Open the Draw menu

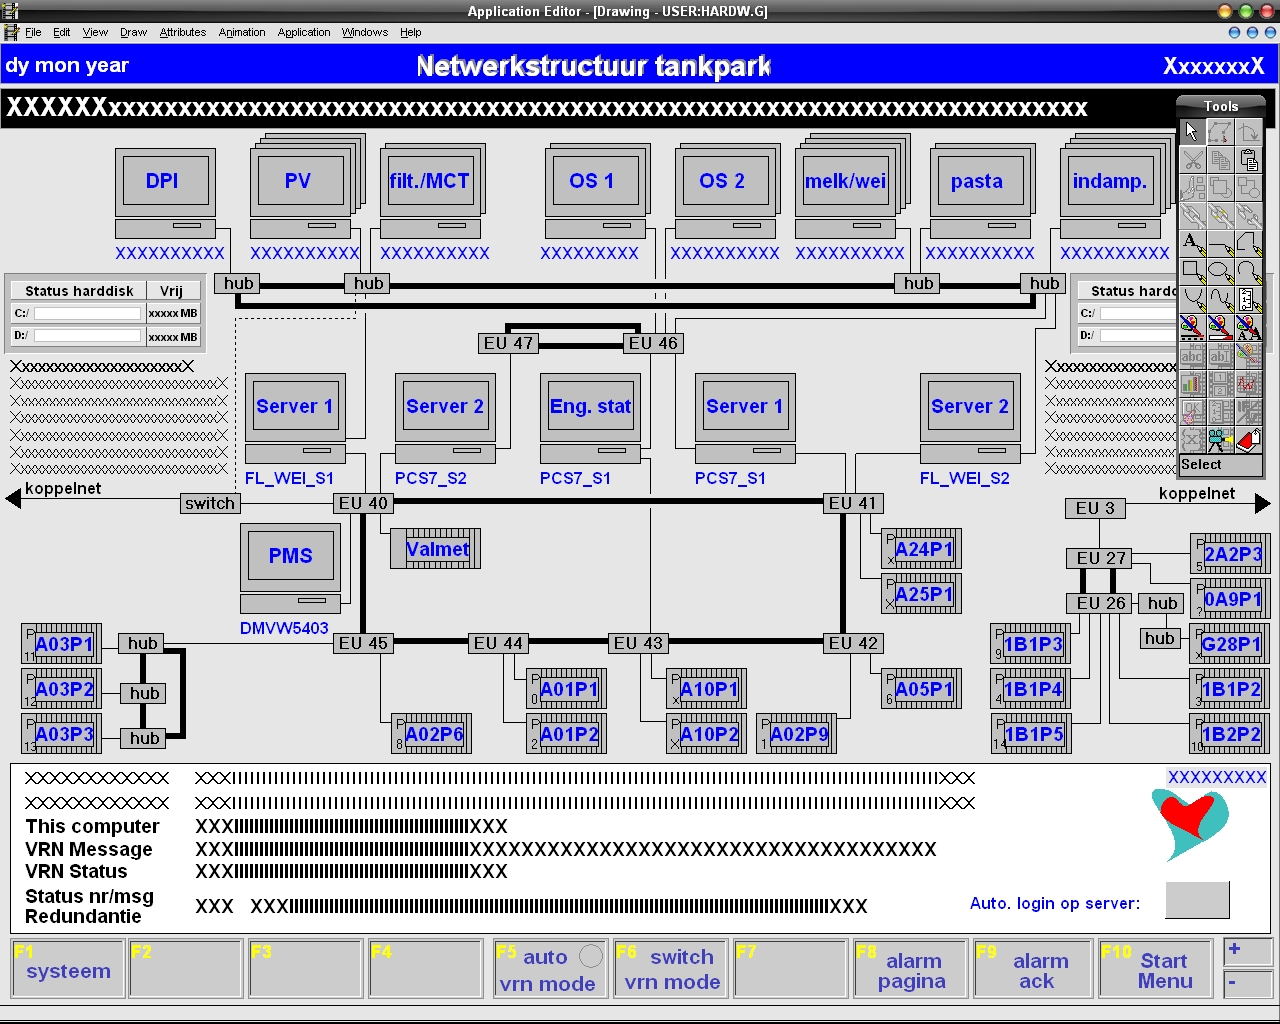coord(133,32)
